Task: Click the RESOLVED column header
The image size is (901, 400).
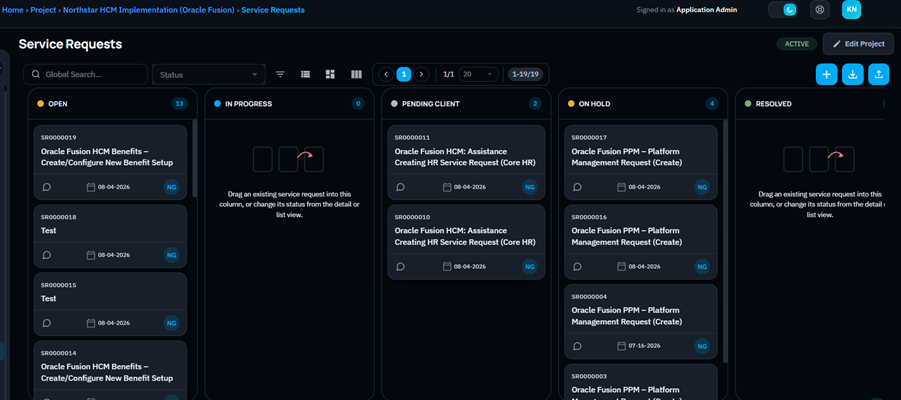Action: [x=810, y=104]
